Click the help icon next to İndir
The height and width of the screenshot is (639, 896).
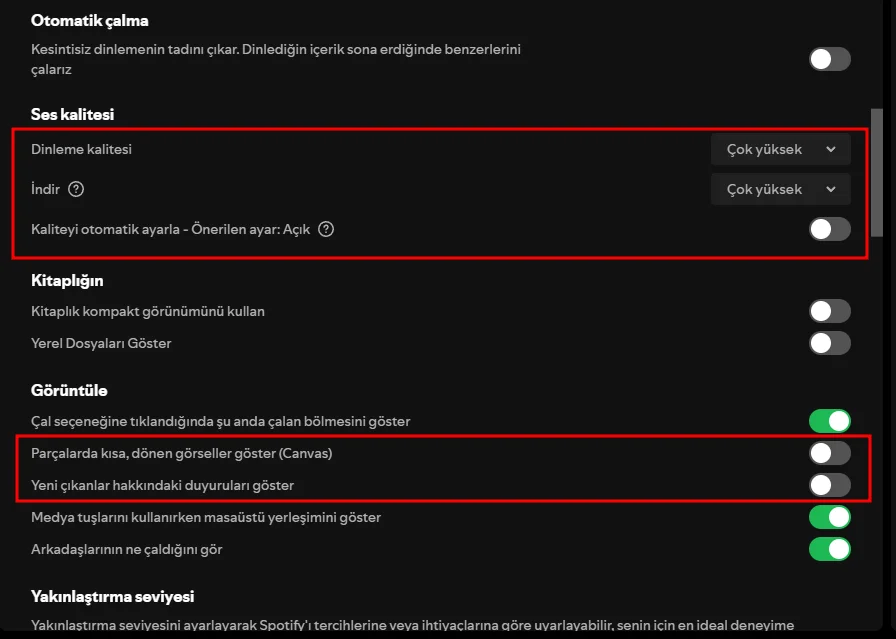point(76,189)
